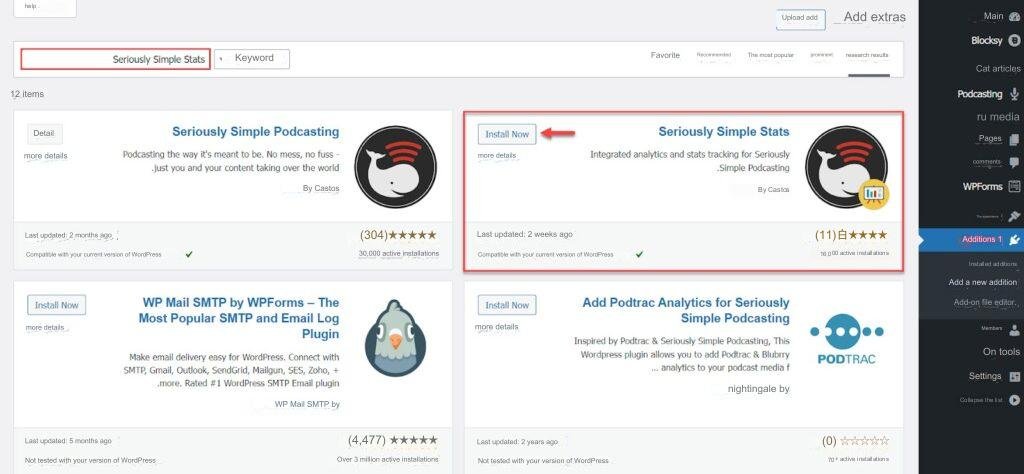Open the Keyword search type dropdown

point(252,59)
